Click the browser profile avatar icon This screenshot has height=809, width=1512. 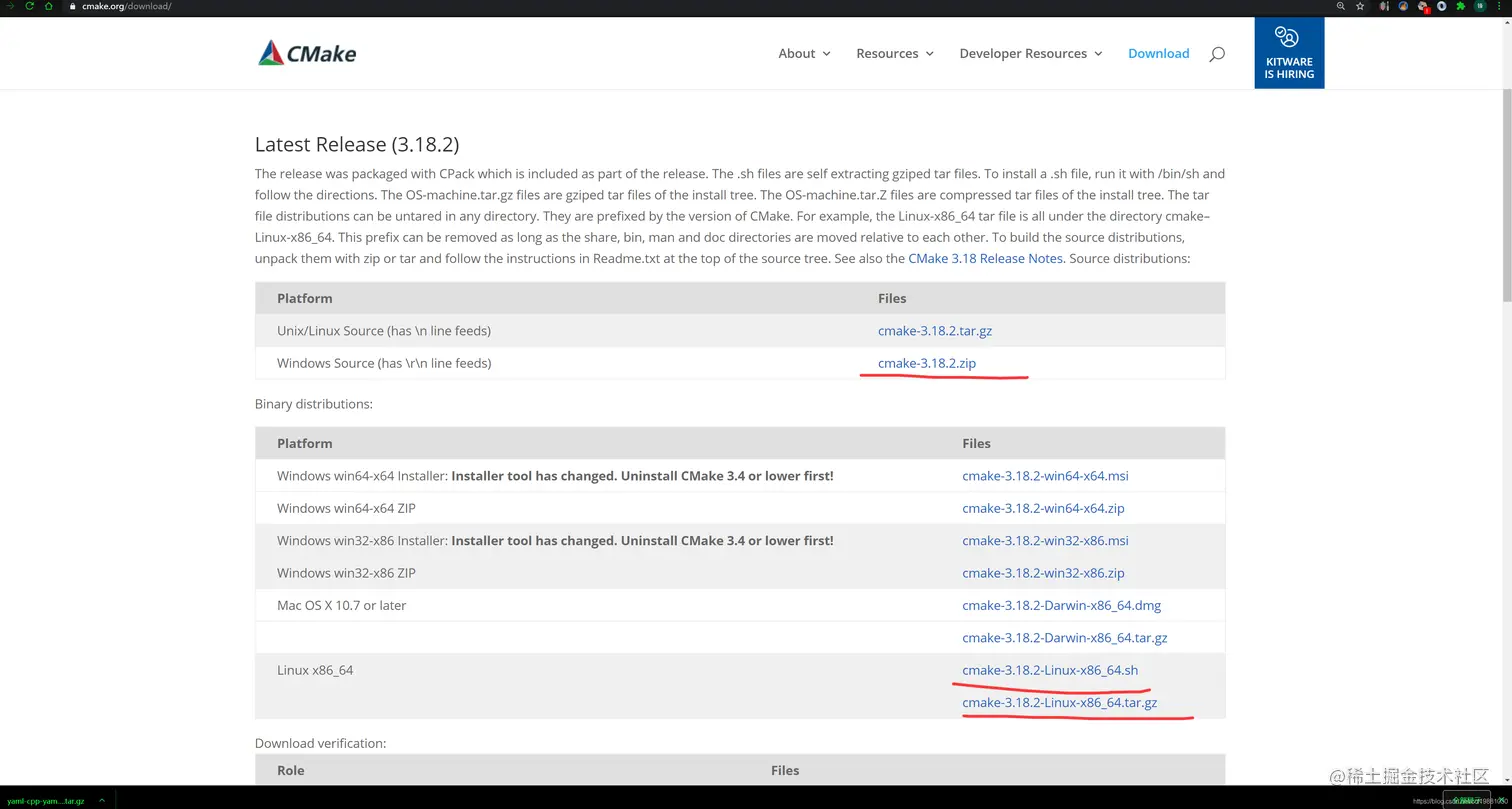pos(1480,6)
